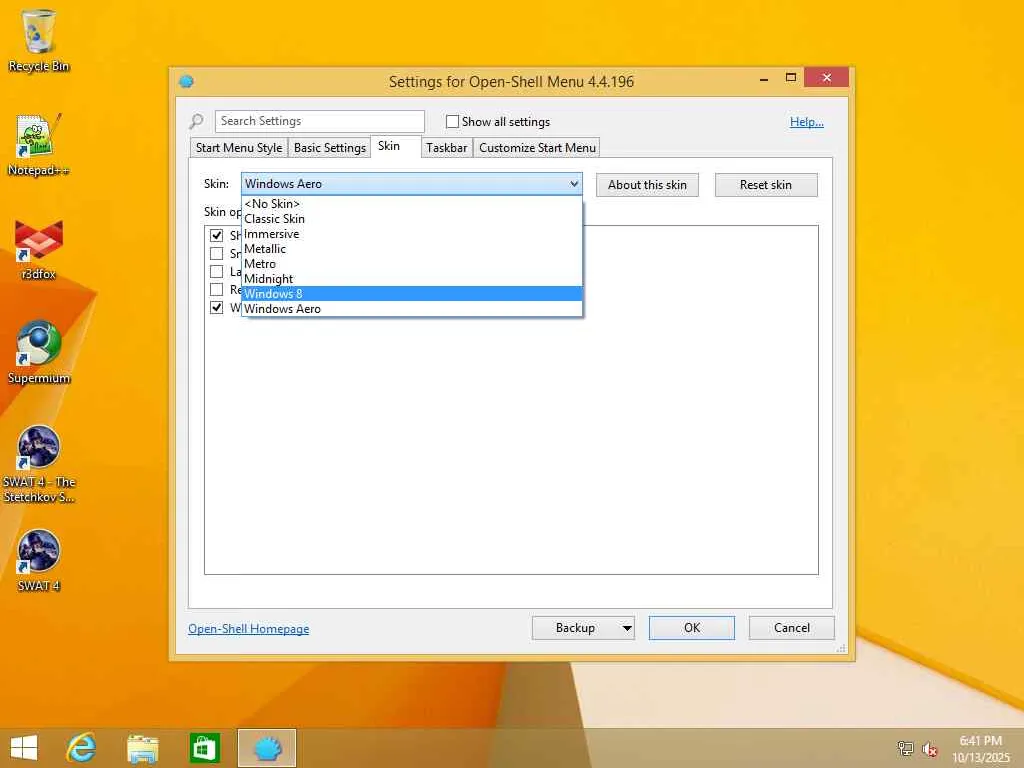Check the third skin option checkbox
The image size is (1024, 768).
click(x=216, y=271)
